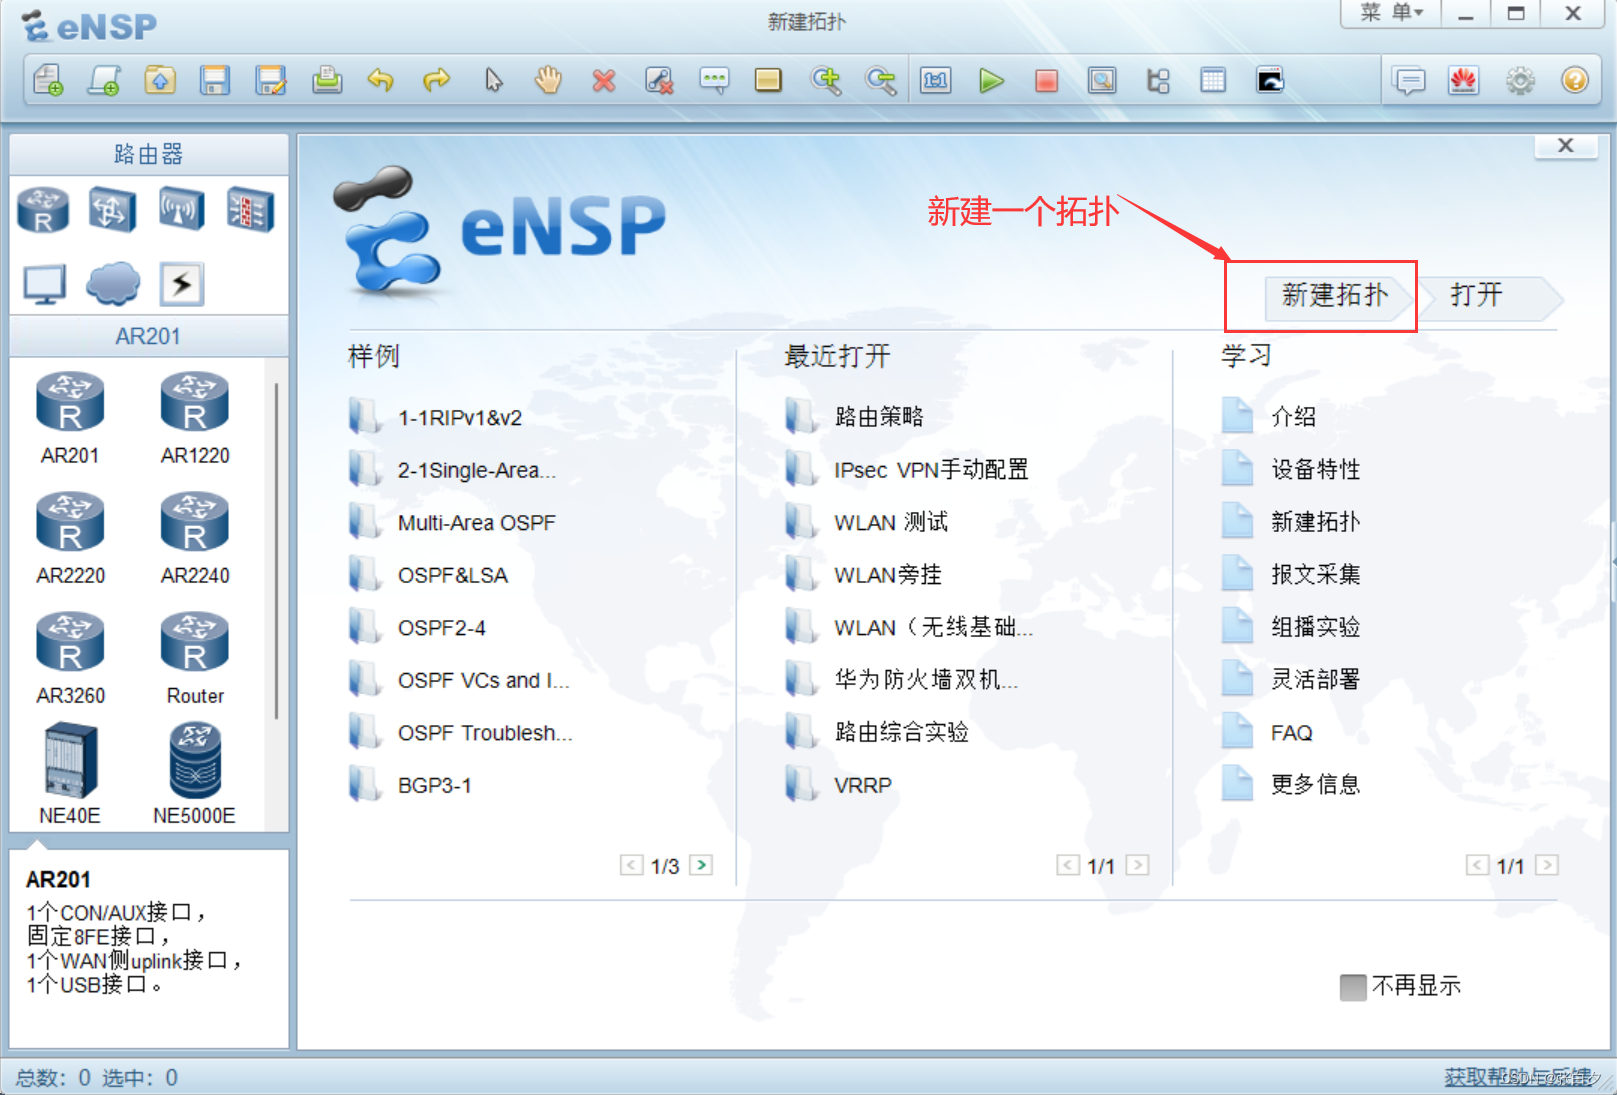Start devices with green play icon
Screen dimensions: 1617x1095
[x=991, y=80]
